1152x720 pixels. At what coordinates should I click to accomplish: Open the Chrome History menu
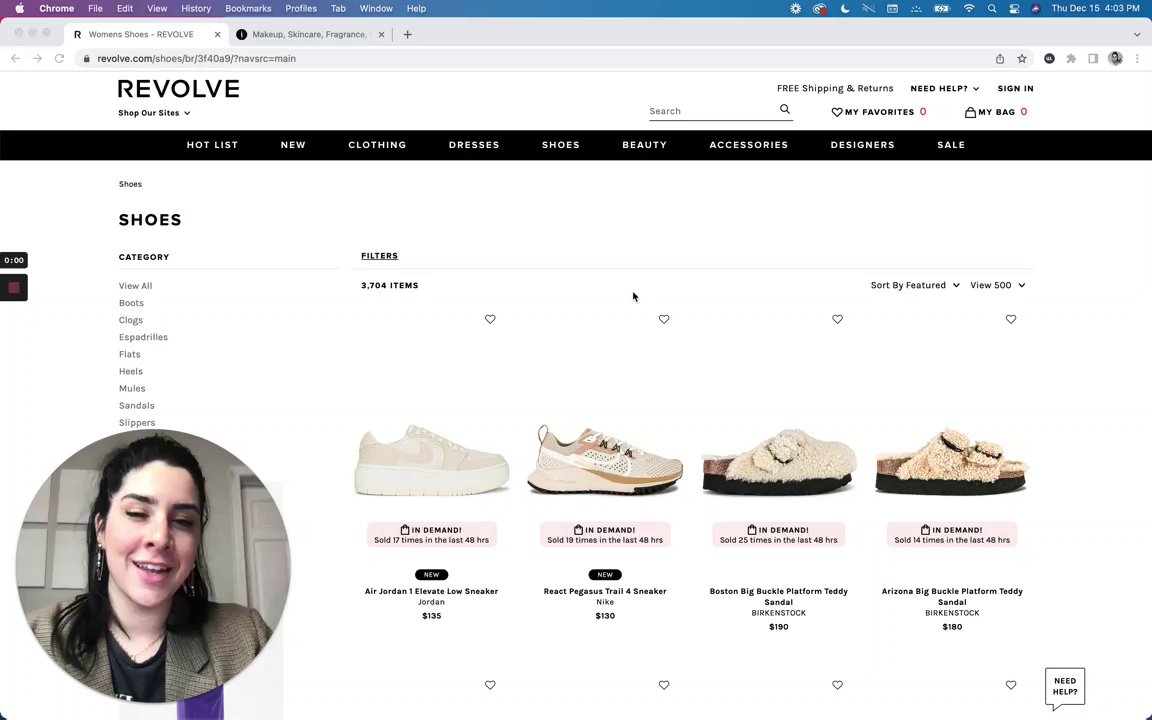point(195,9)
